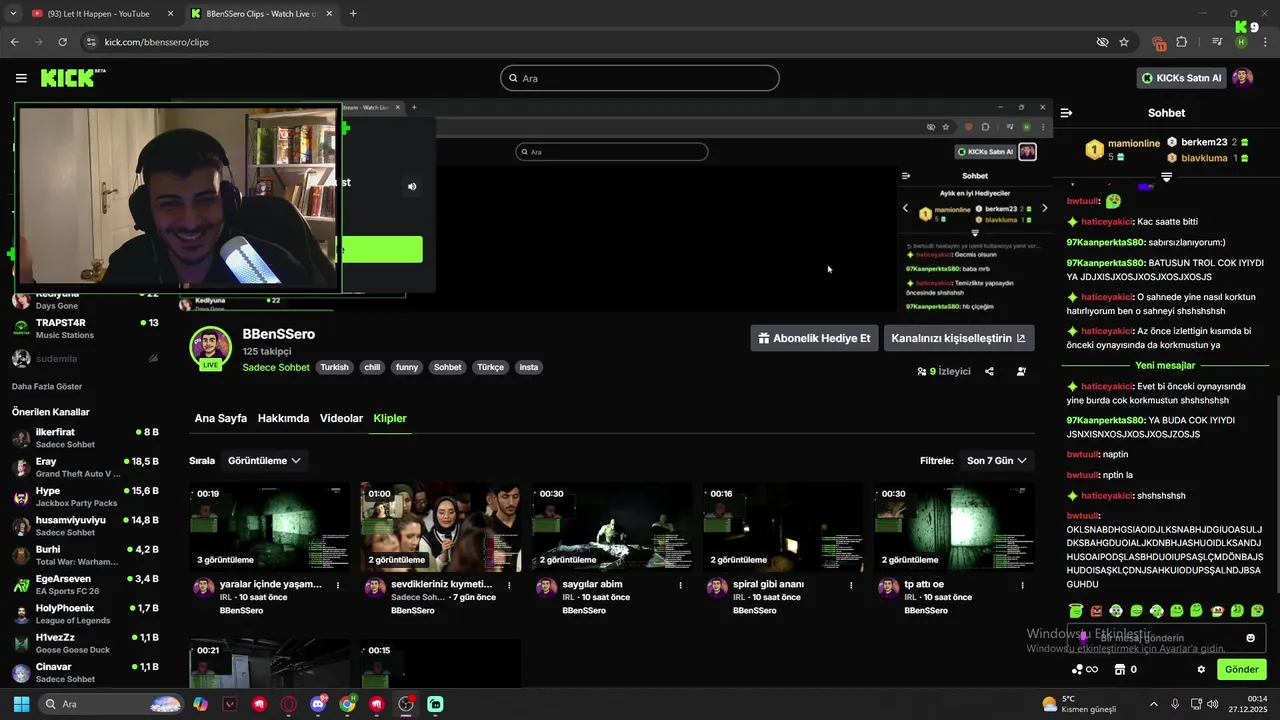Focus the Ara search box on Kick
Viewport: 1280px width, 720px height.
640,78
